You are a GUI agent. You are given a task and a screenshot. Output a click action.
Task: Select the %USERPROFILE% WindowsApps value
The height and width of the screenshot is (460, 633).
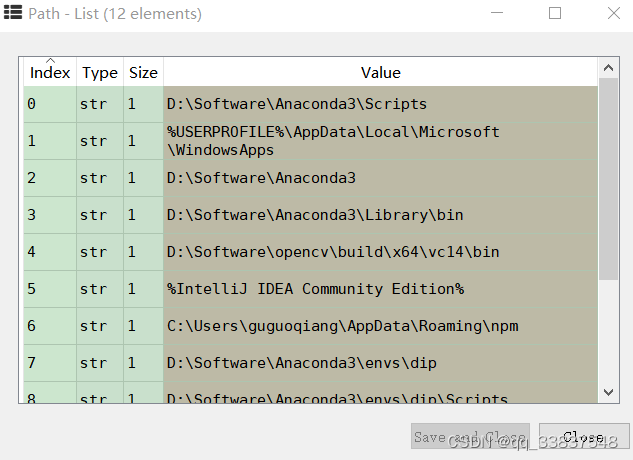pos(380,141)
